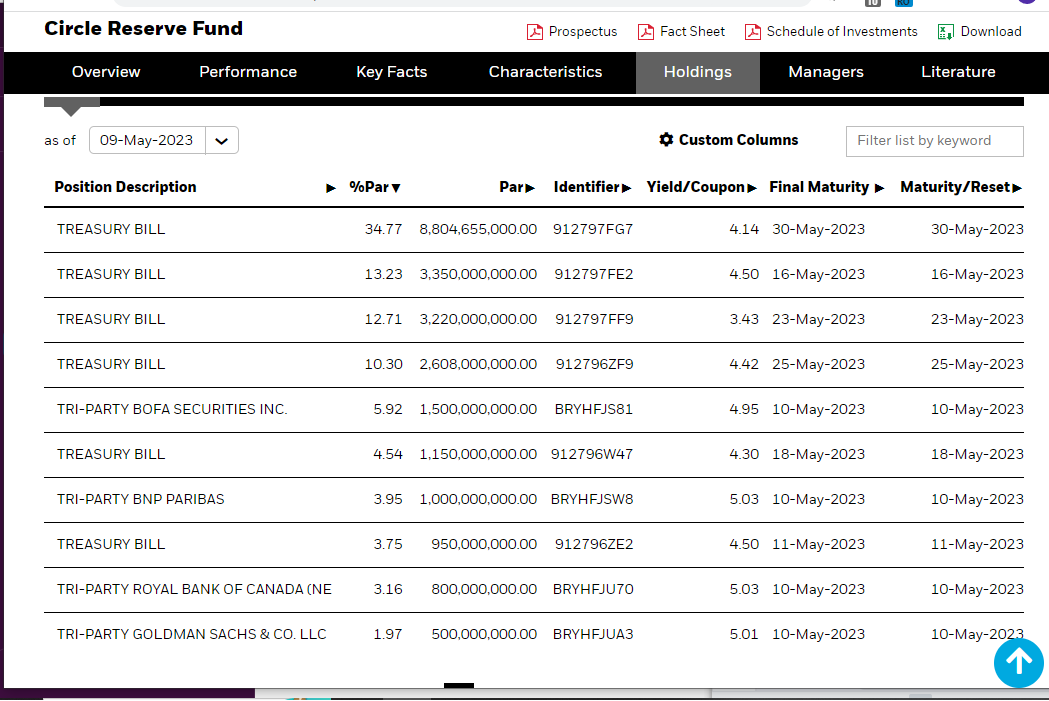Viewport: 1049px width, 701px height.
Task: Click final maturity 18-May-2023
Action: 818,454
